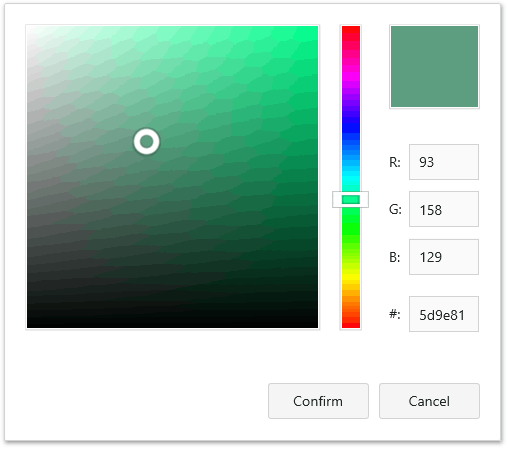Click the Cancel button
This screenshot has width=509, height=450.
429,401
